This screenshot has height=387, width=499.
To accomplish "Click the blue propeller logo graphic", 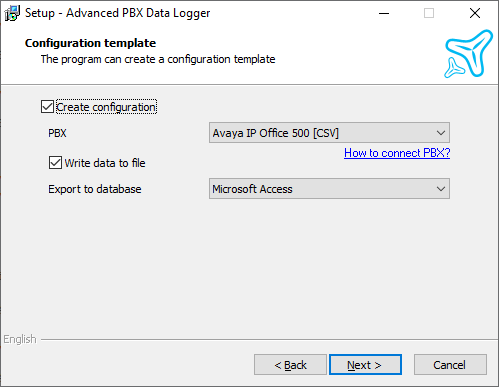I will [468, 54].
